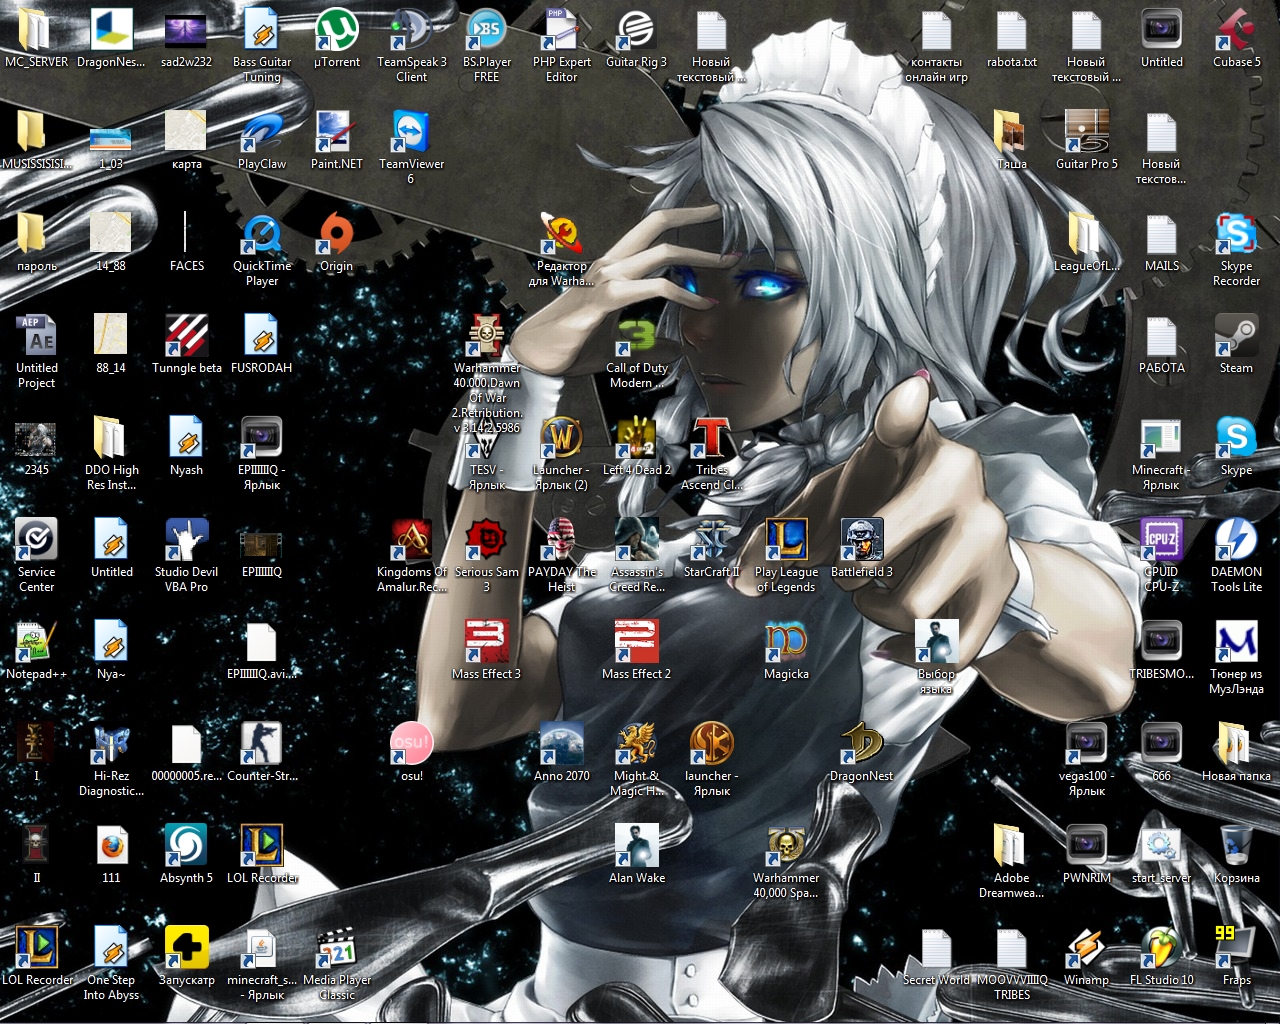
Task: Open Hi-Rez Diagnostic shortcut
Action: pyautogui.click(x=112, y=744)
